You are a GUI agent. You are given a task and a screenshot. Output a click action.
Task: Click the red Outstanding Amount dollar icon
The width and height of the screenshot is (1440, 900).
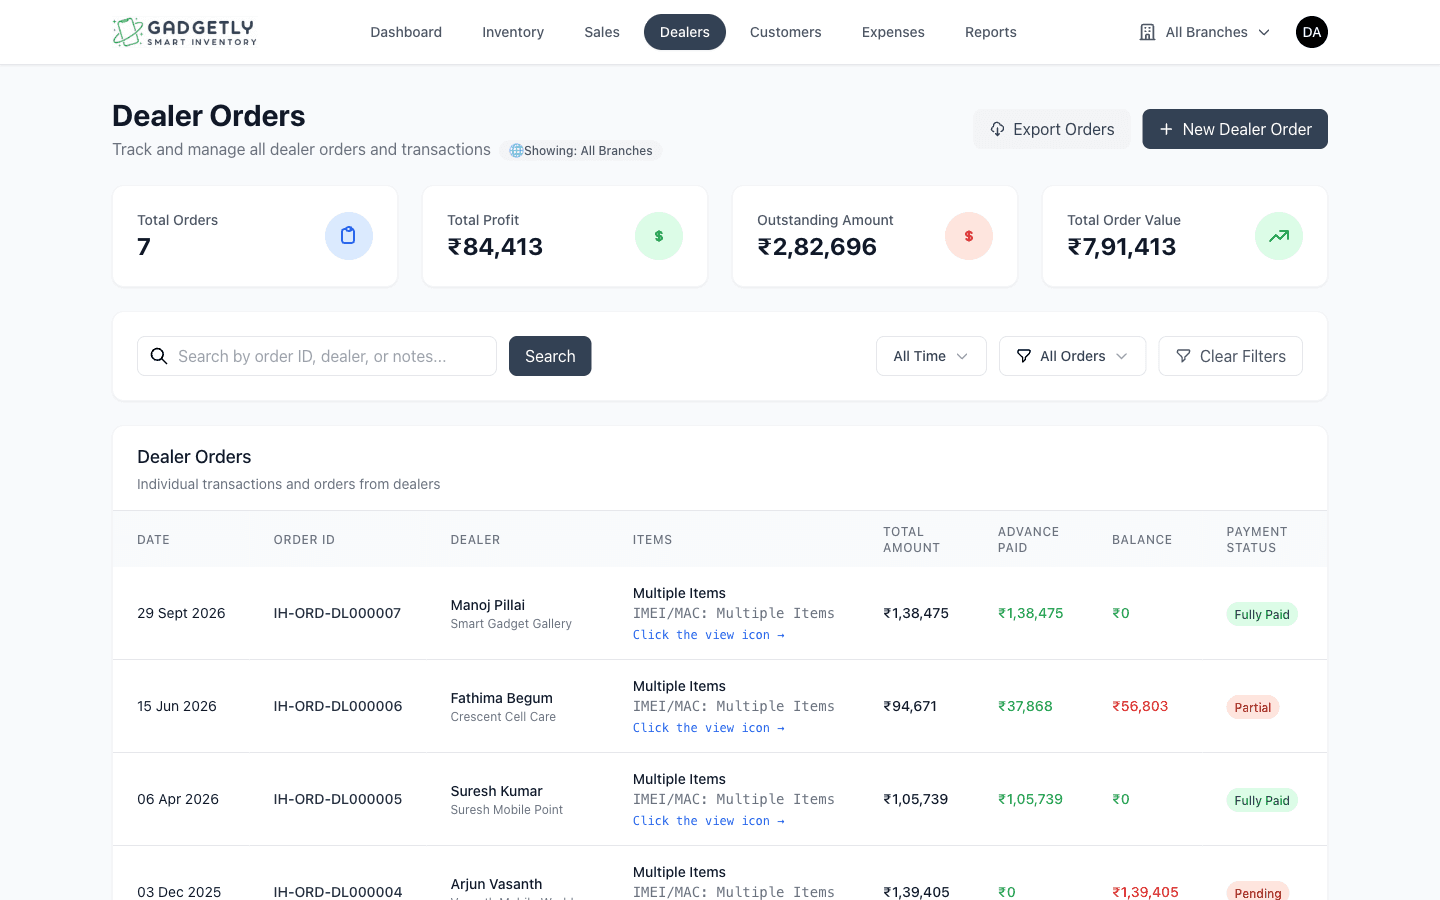[969, 236]
